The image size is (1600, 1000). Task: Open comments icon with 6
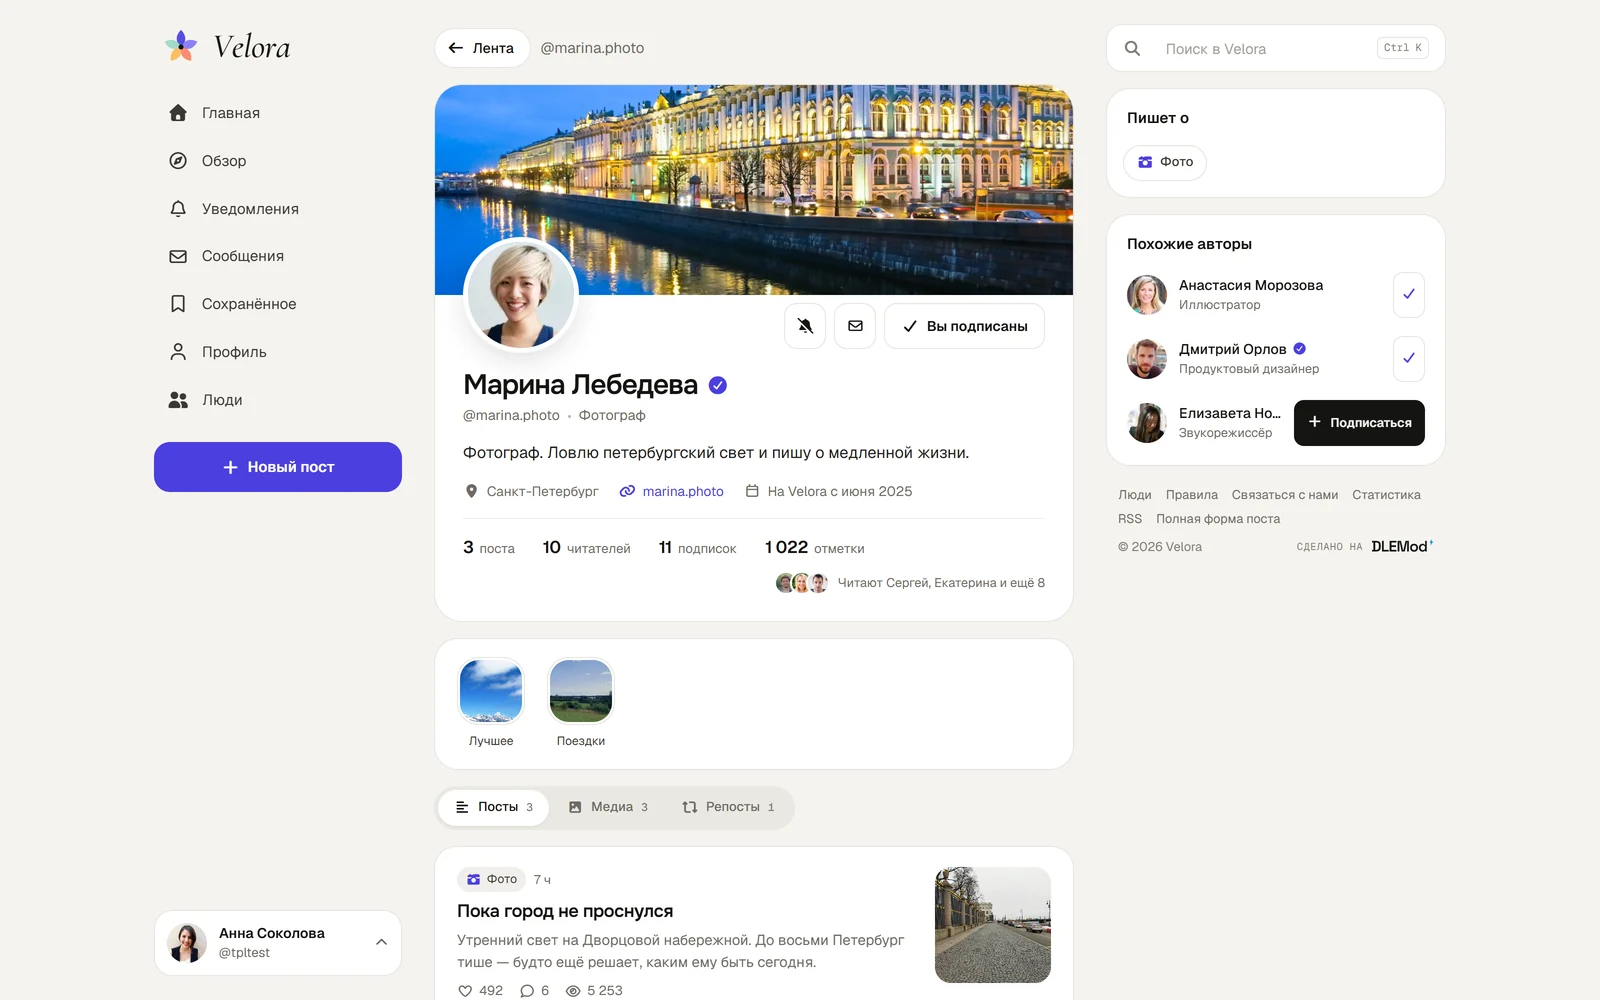(527, 991)
